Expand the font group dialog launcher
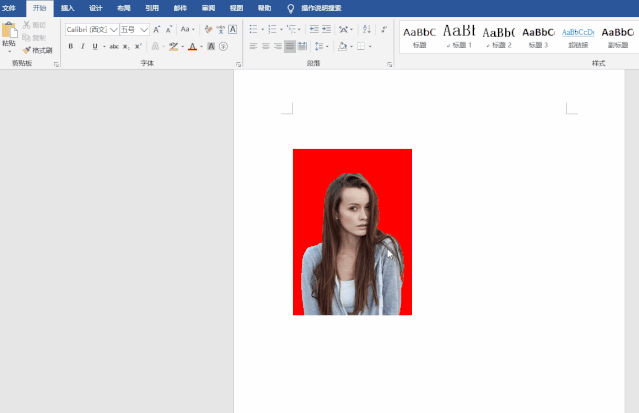This screenshot has height=413, width=639. point(238,64)
